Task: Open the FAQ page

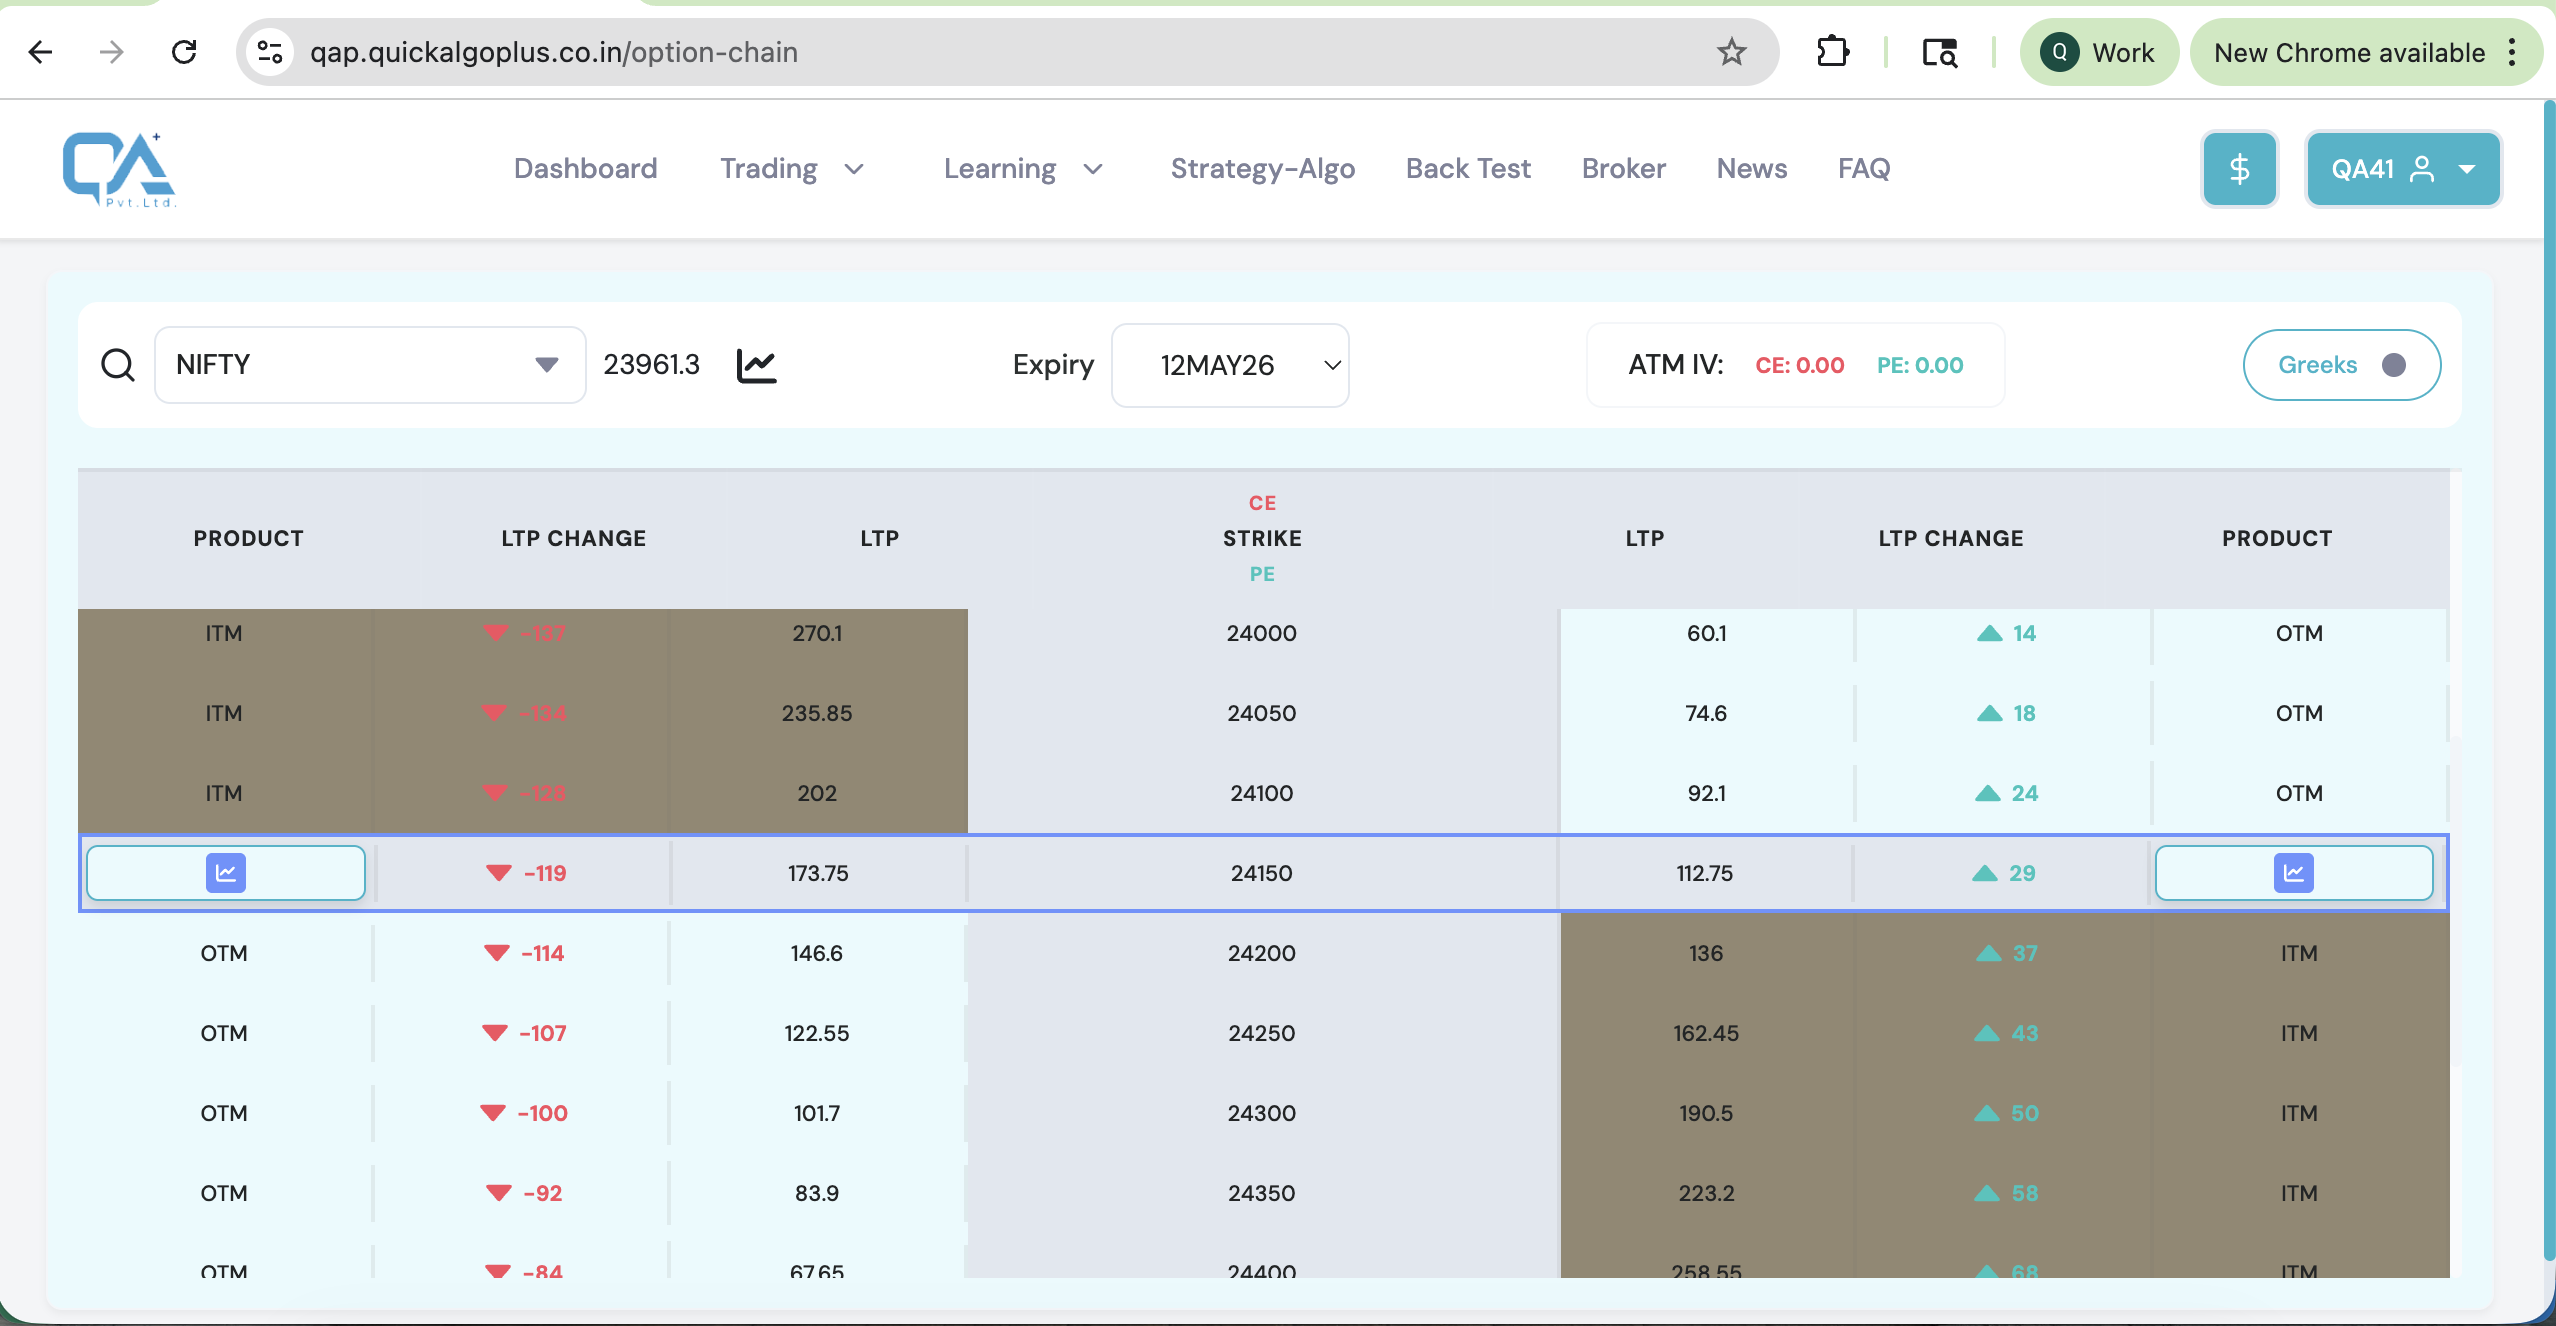Action: (x=1863, y=168)
